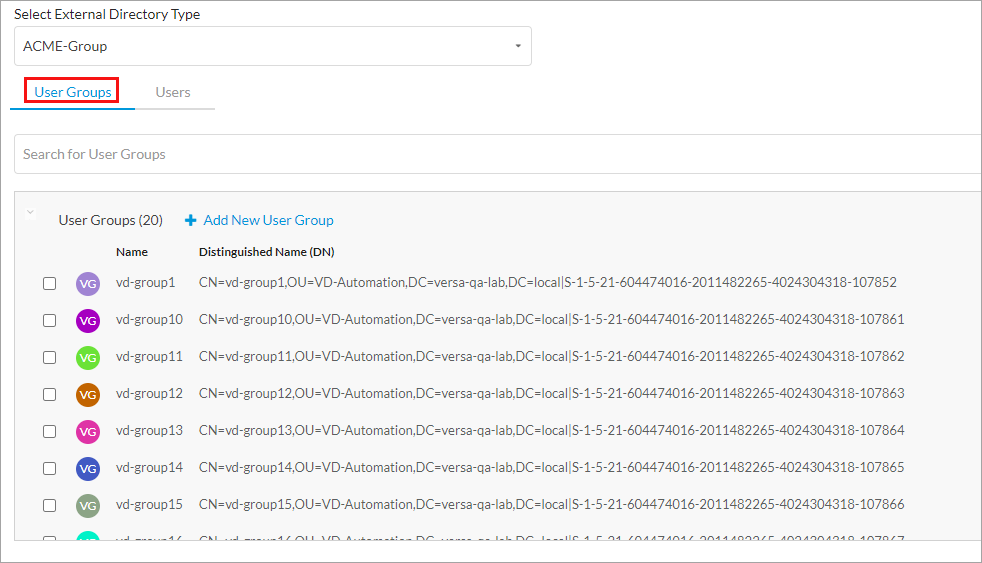Select the User Groups tab
The height and width of the screenshot is (563, 982).
click(73, 92)
